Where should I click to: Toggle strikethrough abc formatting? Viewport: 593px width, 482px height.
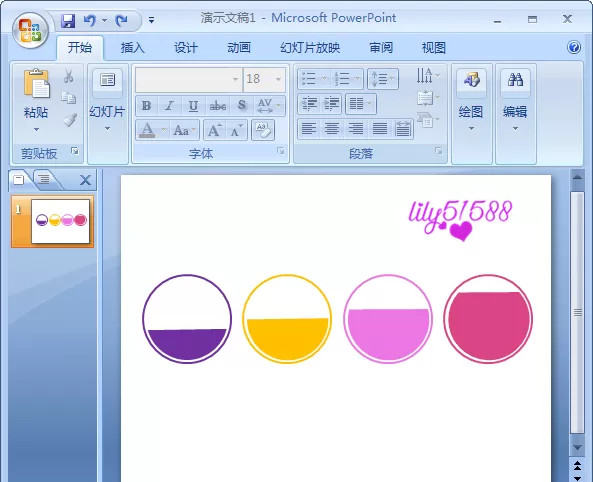click(217, 106)
